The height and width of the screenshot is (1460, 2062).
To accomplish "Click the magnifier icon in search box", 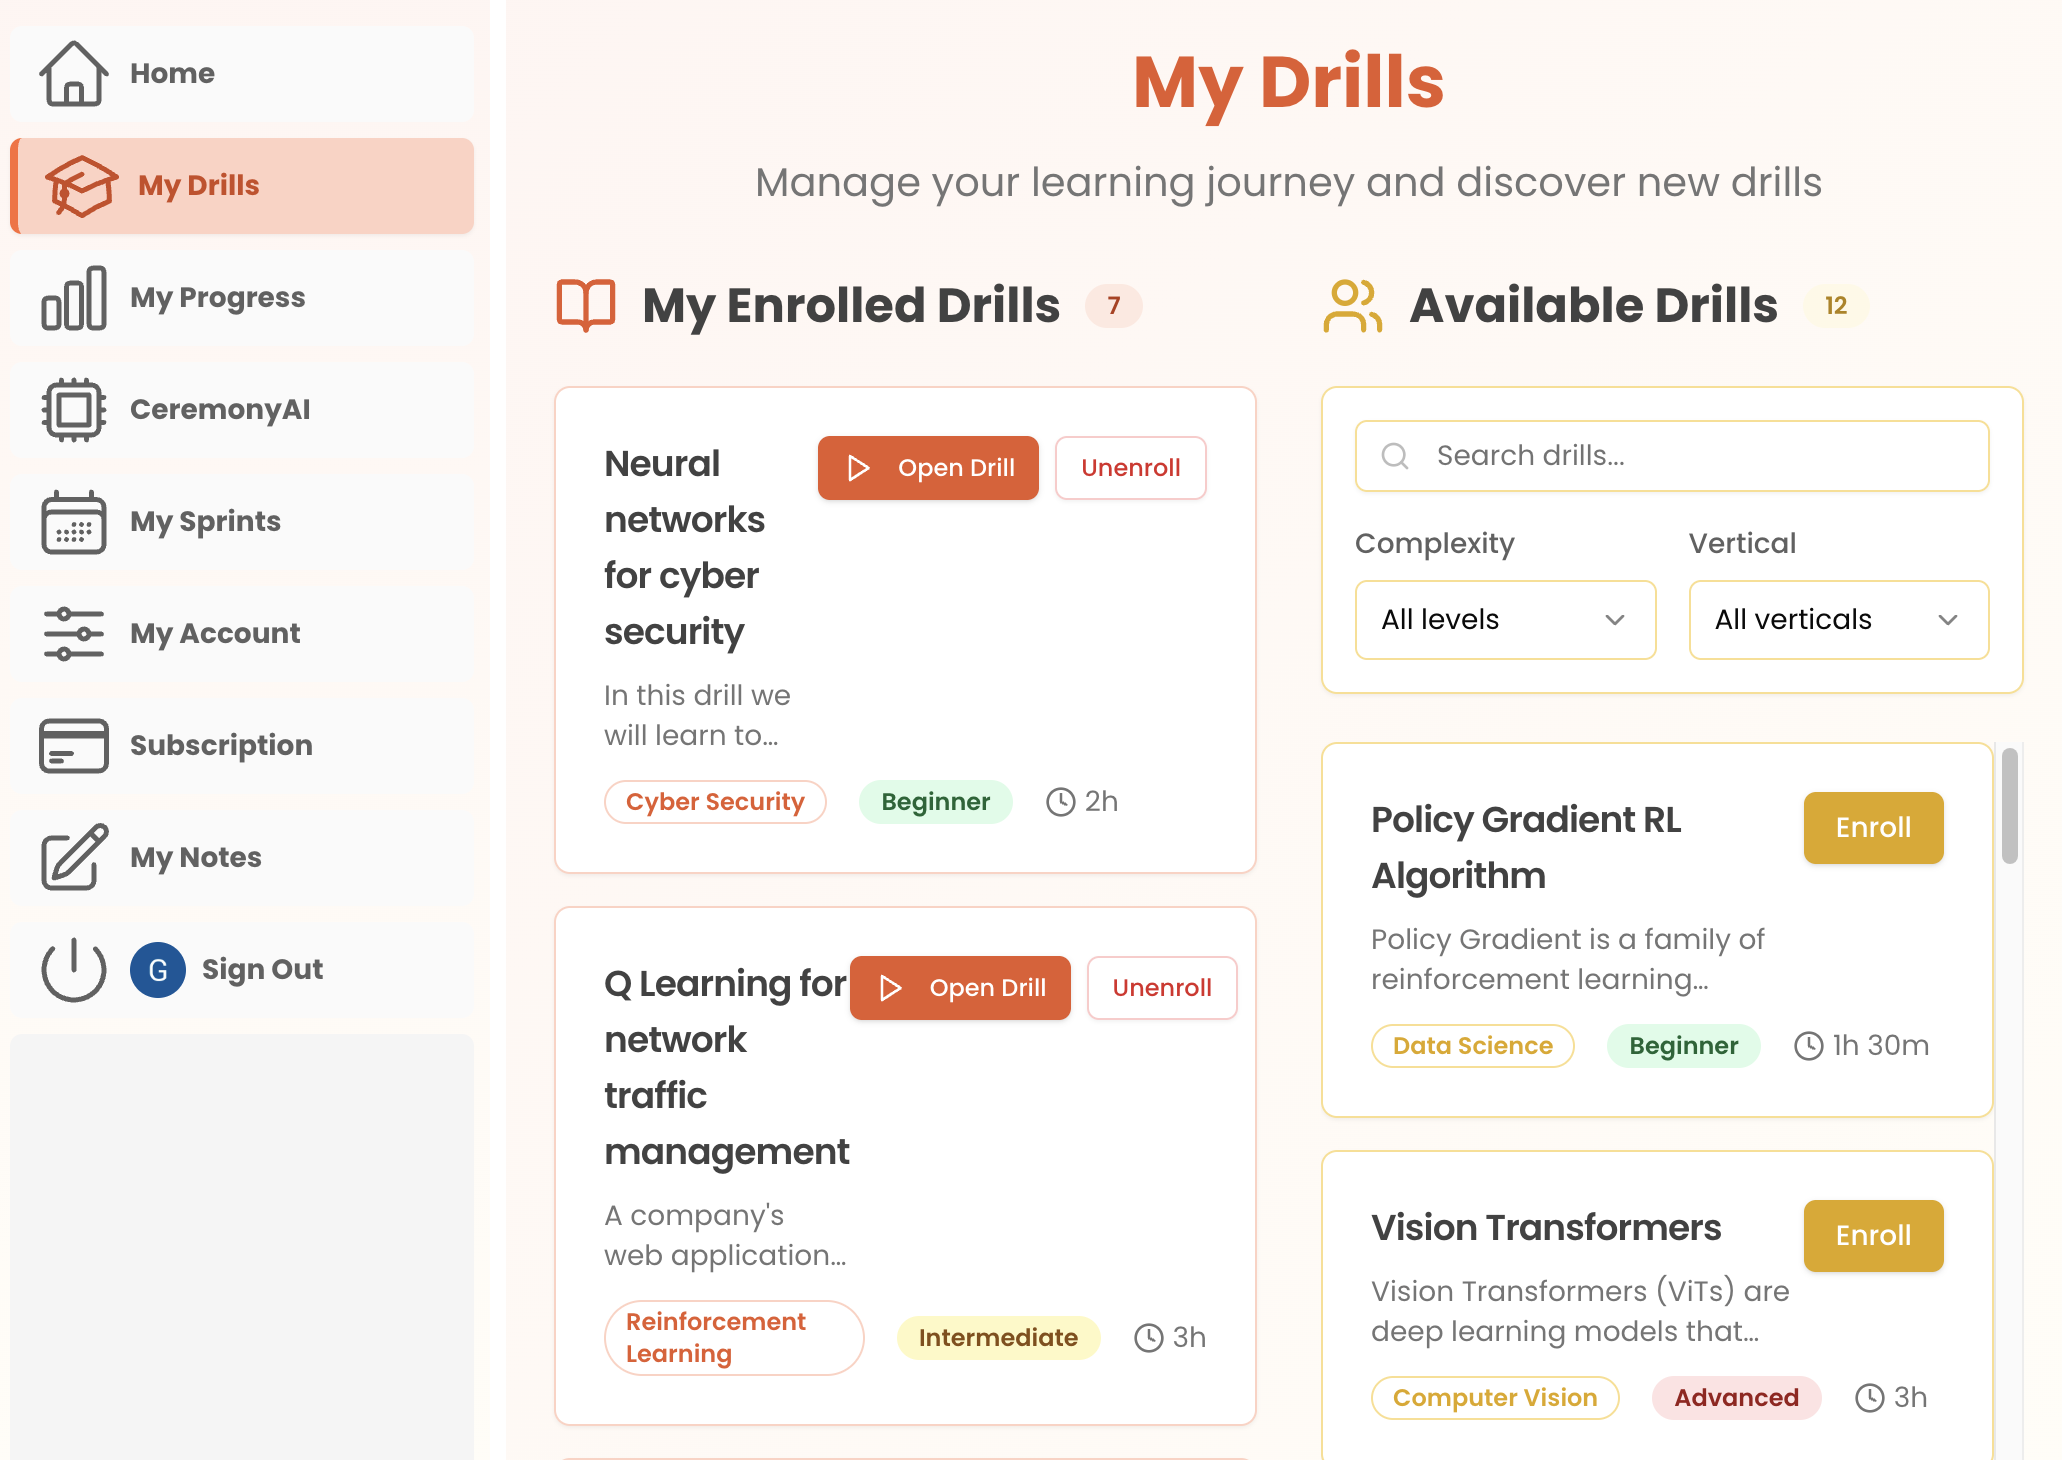I will 1395,456.
